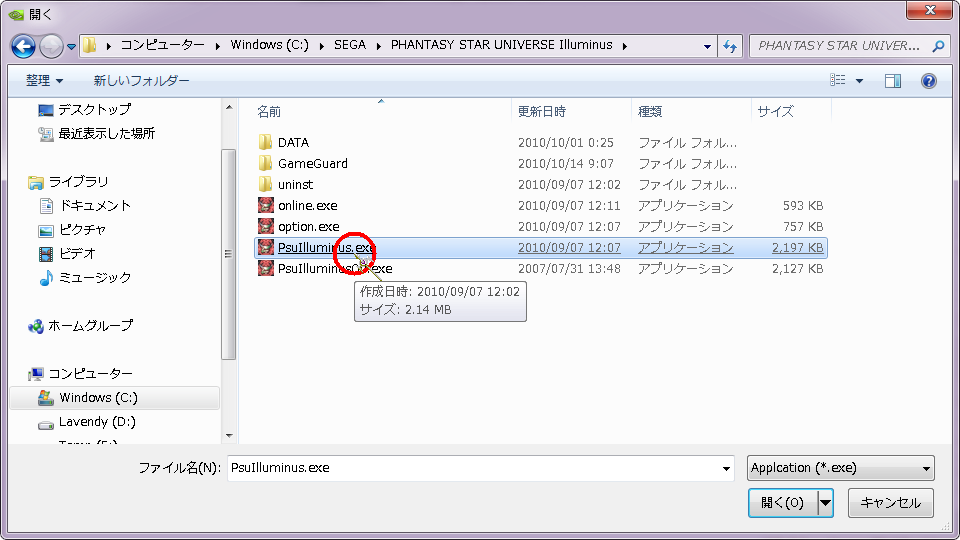Open the 開く button split arrow
The width and height of the screenshot is (960, 540).
(825, 503)
